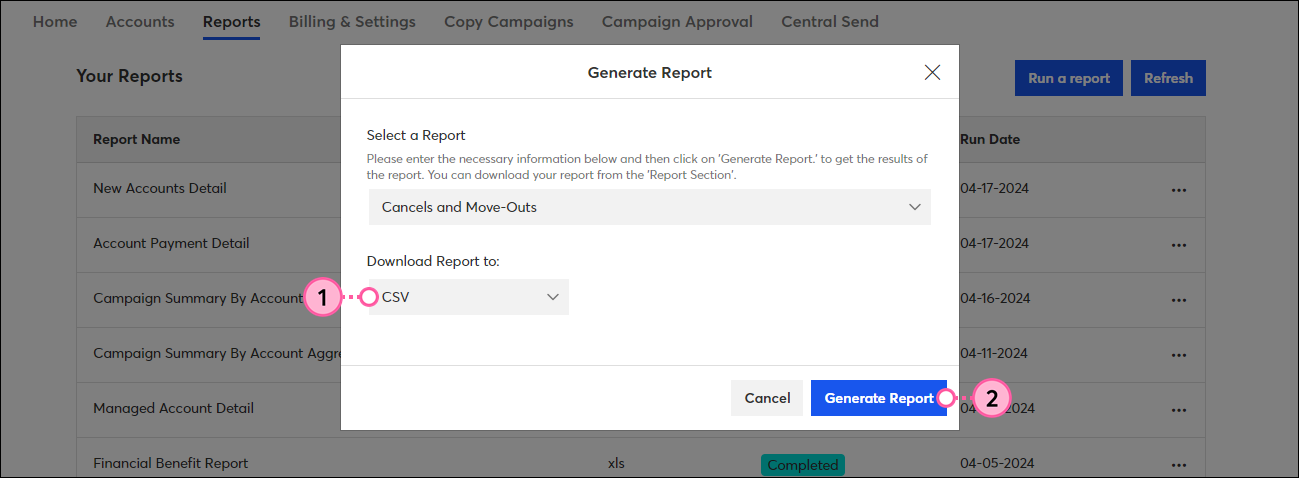Click the Completed status badge

(803, 465)
